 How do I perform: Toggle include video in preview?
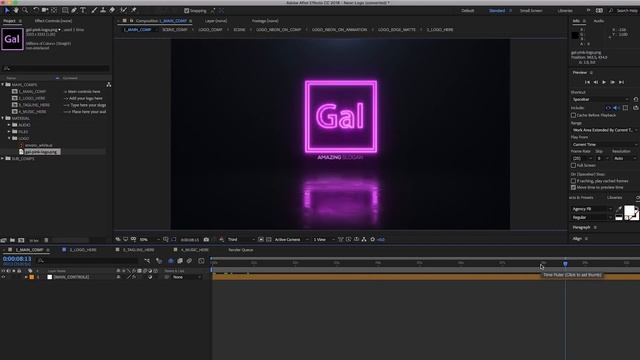[608, 108]
